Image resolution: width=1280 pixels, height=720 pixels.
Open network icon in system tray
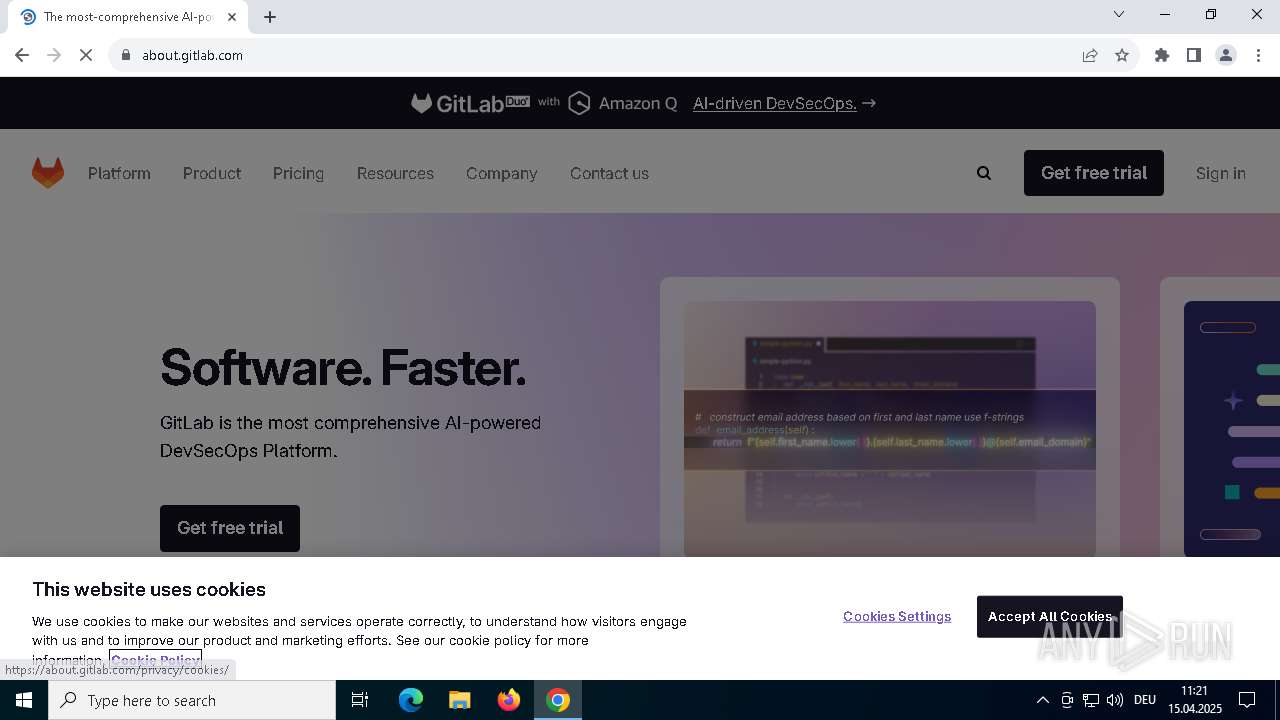1091,700
